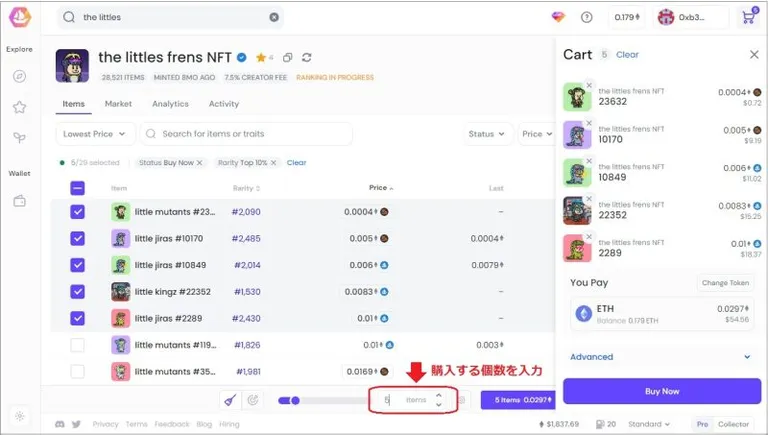This screenshot has width=768, height=435.
Task: Open the Standard gas speed dropdown
Action: pos(649,424)
